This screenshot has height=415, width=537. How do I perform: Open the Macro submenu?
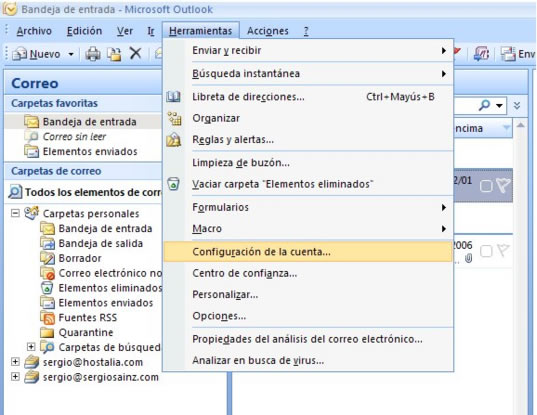click(308, 228)
